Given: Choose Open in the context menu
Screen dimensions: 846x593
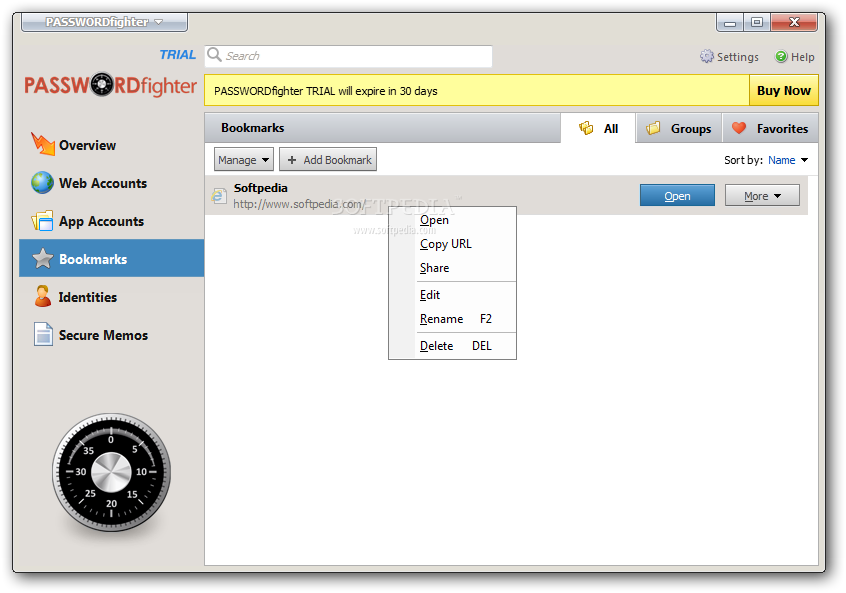Looking at the screenshot, I should point(452,220).
